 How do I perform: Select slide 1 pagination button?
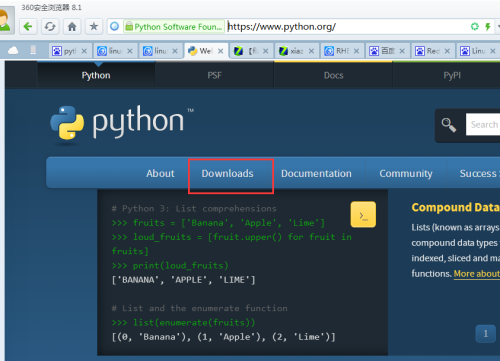[x=486, y=333]
